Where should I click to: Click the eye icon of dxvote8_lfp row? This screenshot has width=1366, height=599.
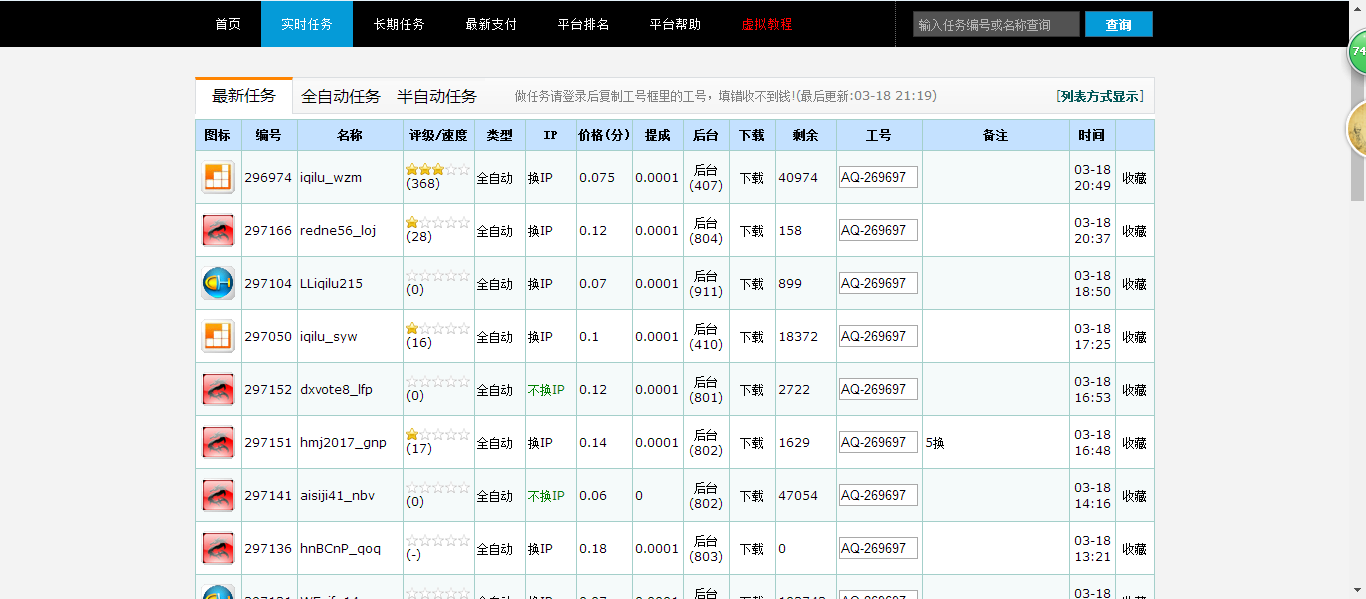pyautogui.click(x=217, y=389)
